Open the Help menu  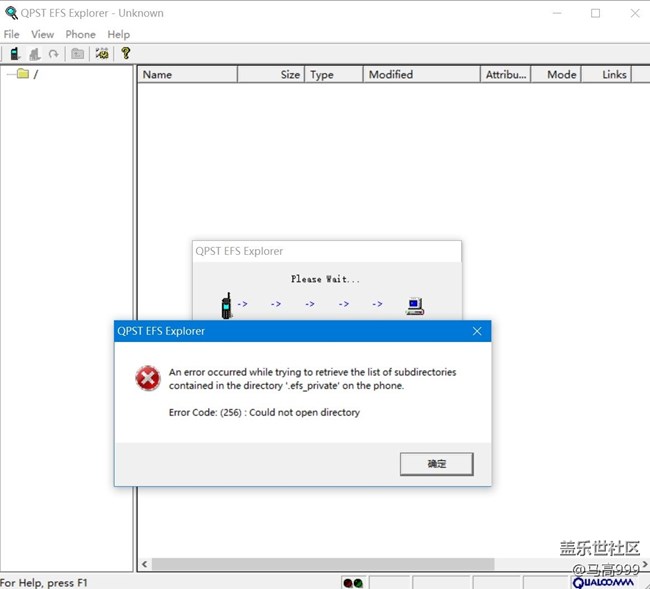(x=119, y=34)
